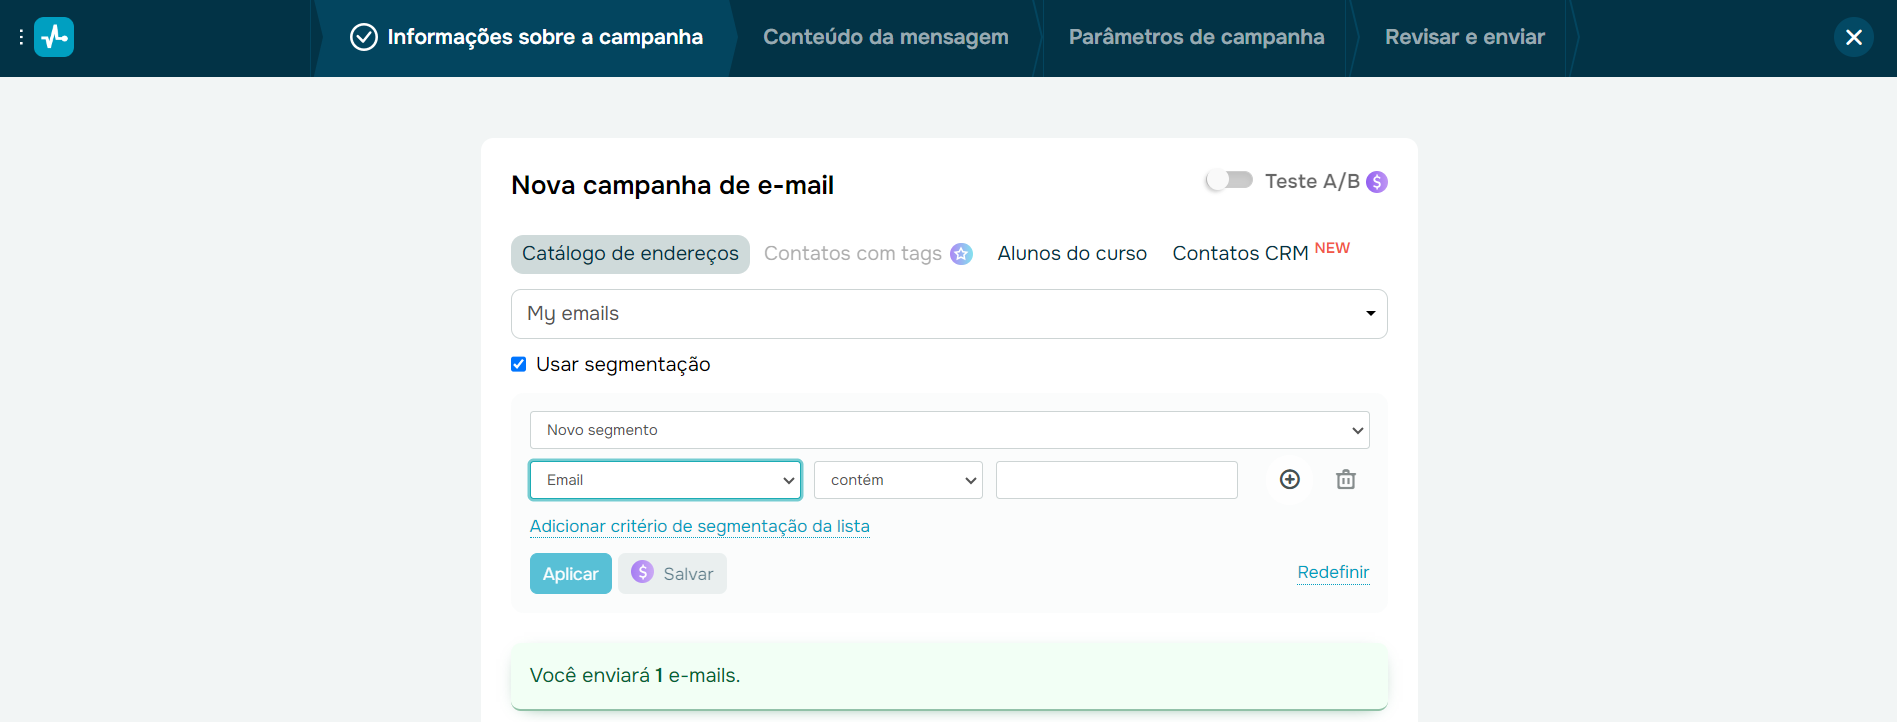Open the Email field selector dropdown
The height and width of the screenshot is (722, 1897).
coord(665,480)
